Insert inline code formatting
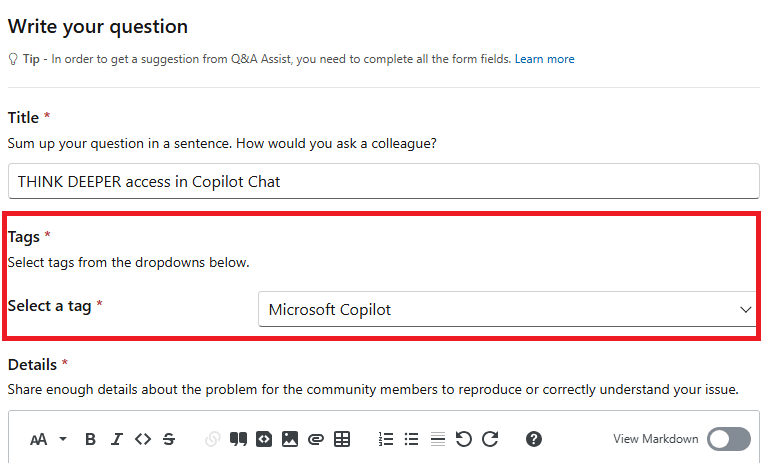Screen dimensions: 763x463 (143, 439)
